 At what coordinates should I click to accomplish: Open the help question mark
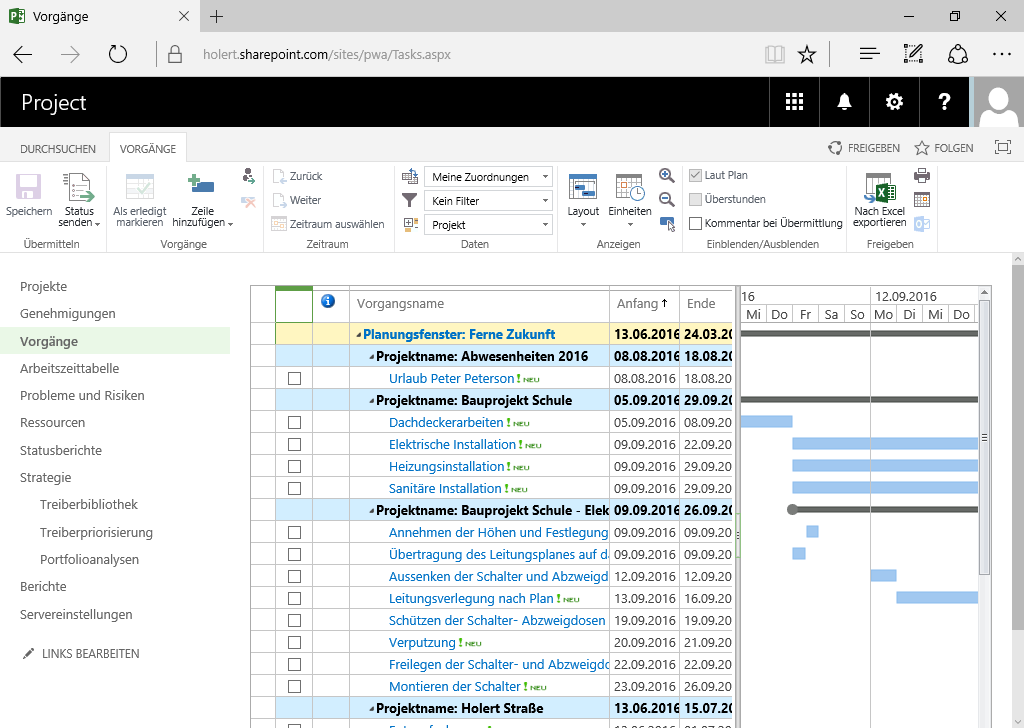point(944,102)
